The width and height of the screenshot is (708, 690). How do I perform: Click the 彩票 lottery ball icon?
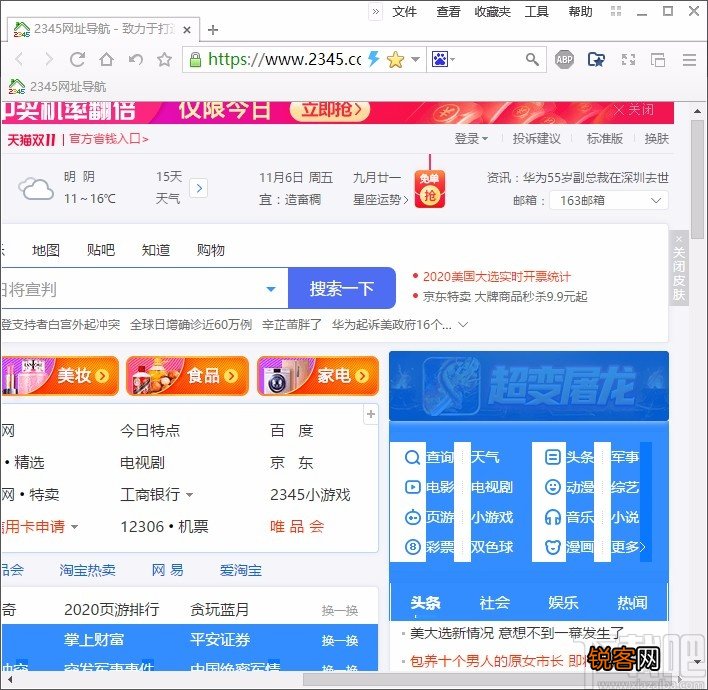[412, 547]
